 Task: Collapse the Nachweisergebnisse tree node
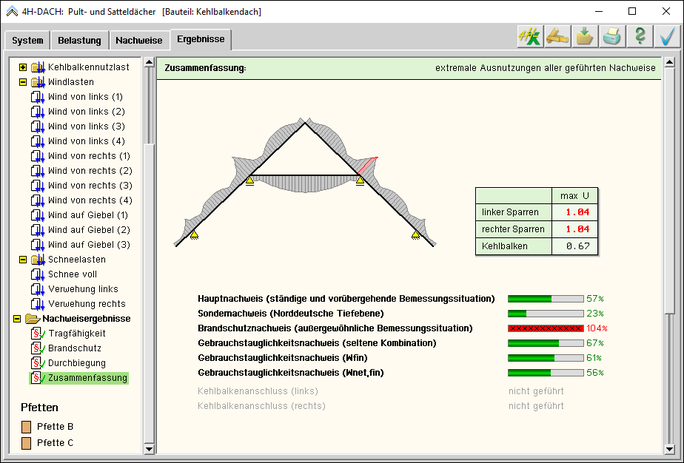(17, 318)
